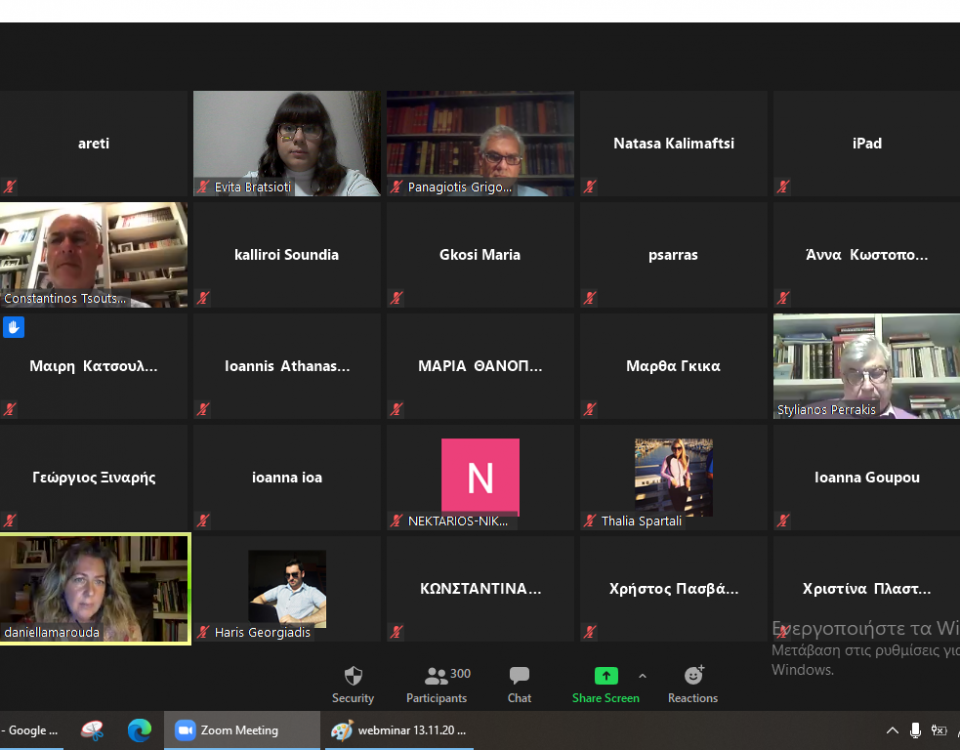Viewport: 960px width, 750px height.
Task: Click the Ioanna Goupou name tile
Action: click(x=866, y=477)
